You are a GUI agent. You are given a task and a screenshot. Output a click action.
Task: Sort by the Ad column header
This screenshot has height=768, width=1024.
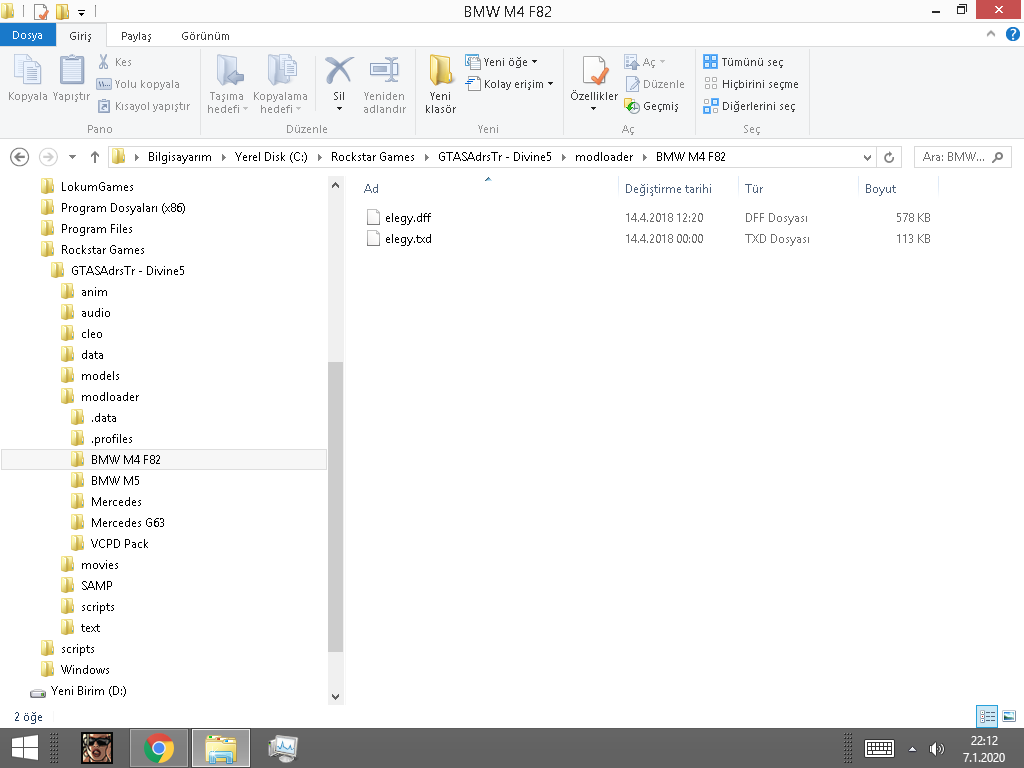[371, 189]
